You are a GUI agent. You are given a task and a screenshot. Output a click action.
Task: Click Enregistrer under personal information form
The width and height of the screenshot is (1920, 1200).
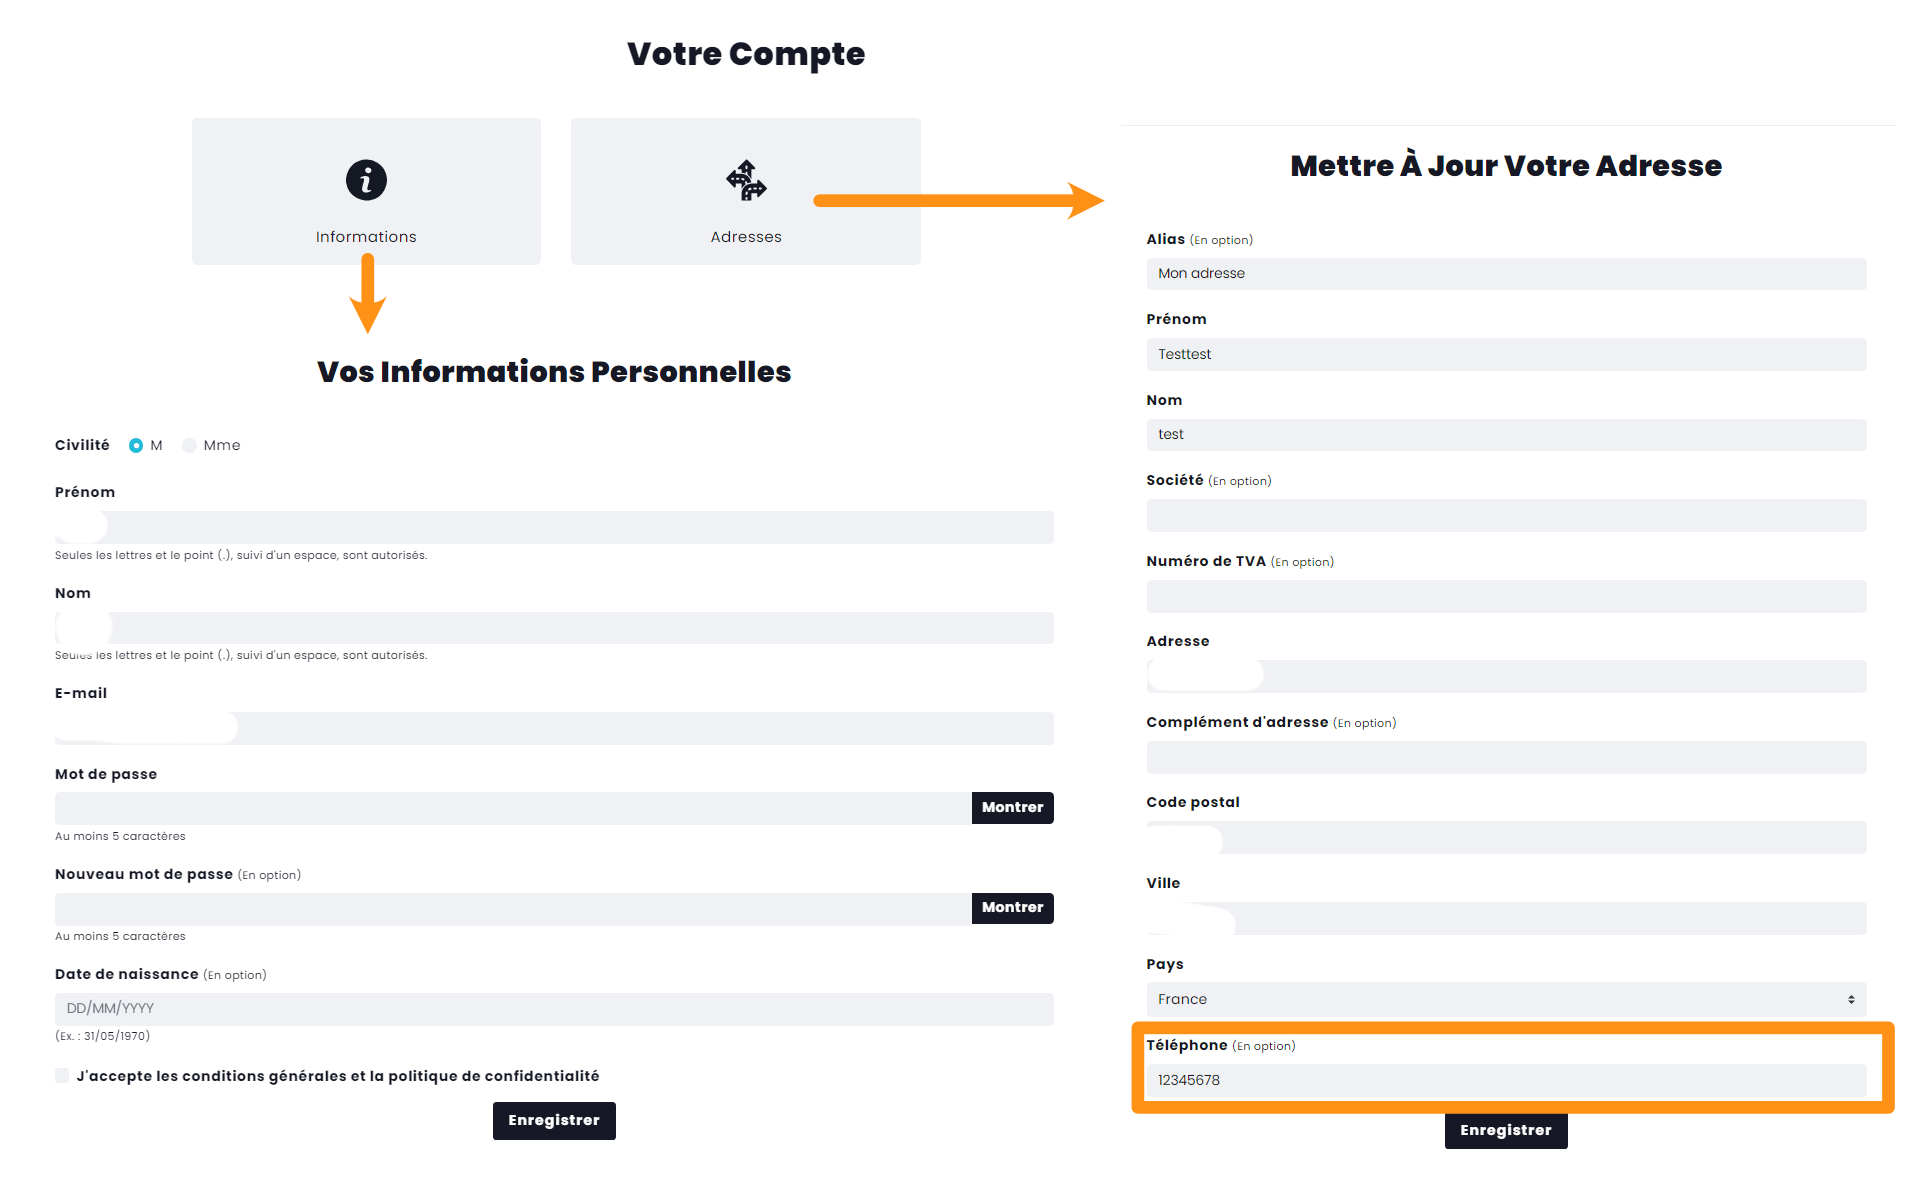tap(554, 1121)
